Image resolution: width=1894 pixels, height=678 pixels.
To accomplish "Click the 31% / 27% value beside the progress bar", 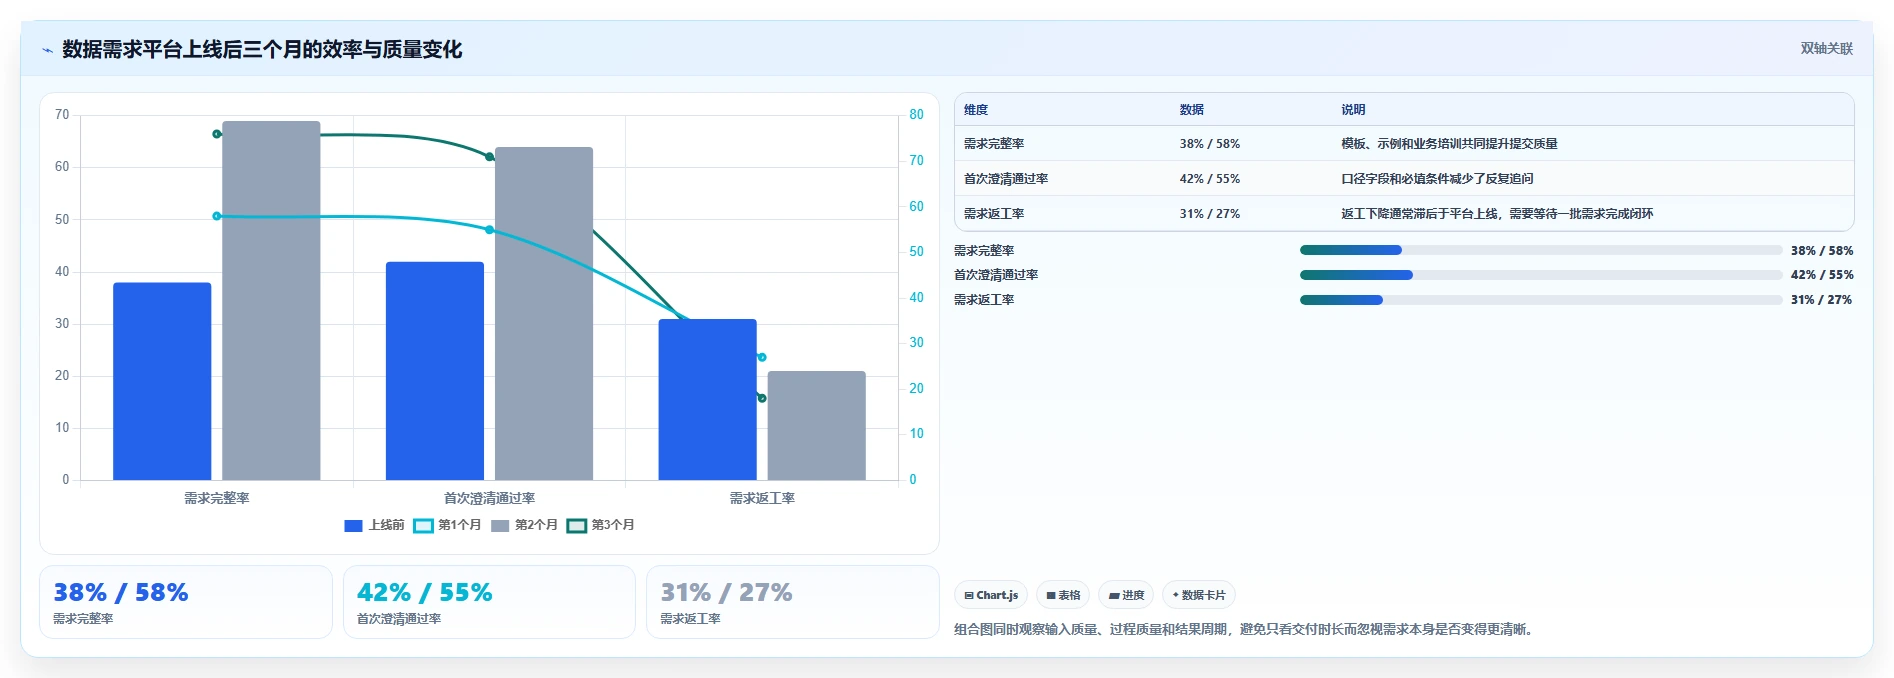I will click(1822, 300).
